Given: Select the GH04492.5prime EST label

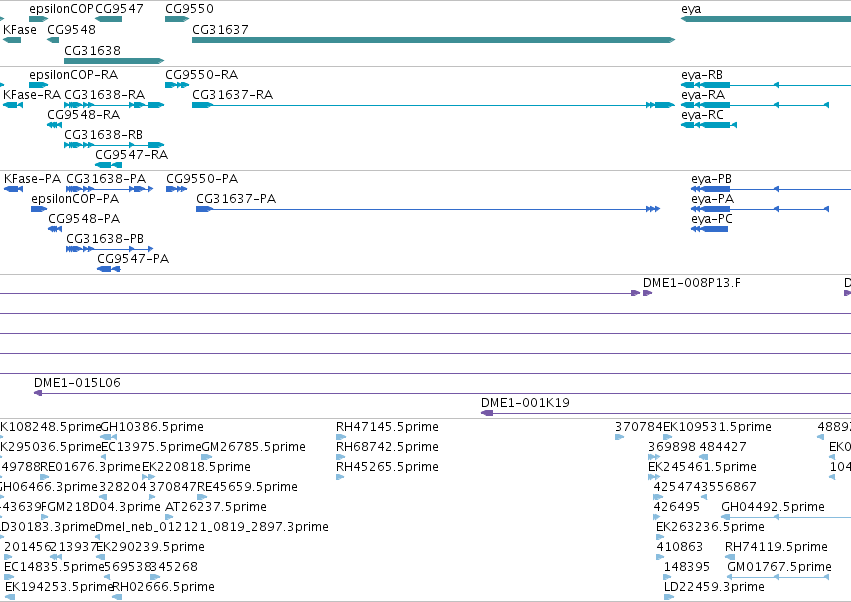Looking at the screenshot, I should pyautogui.click(x=773, y=507).
